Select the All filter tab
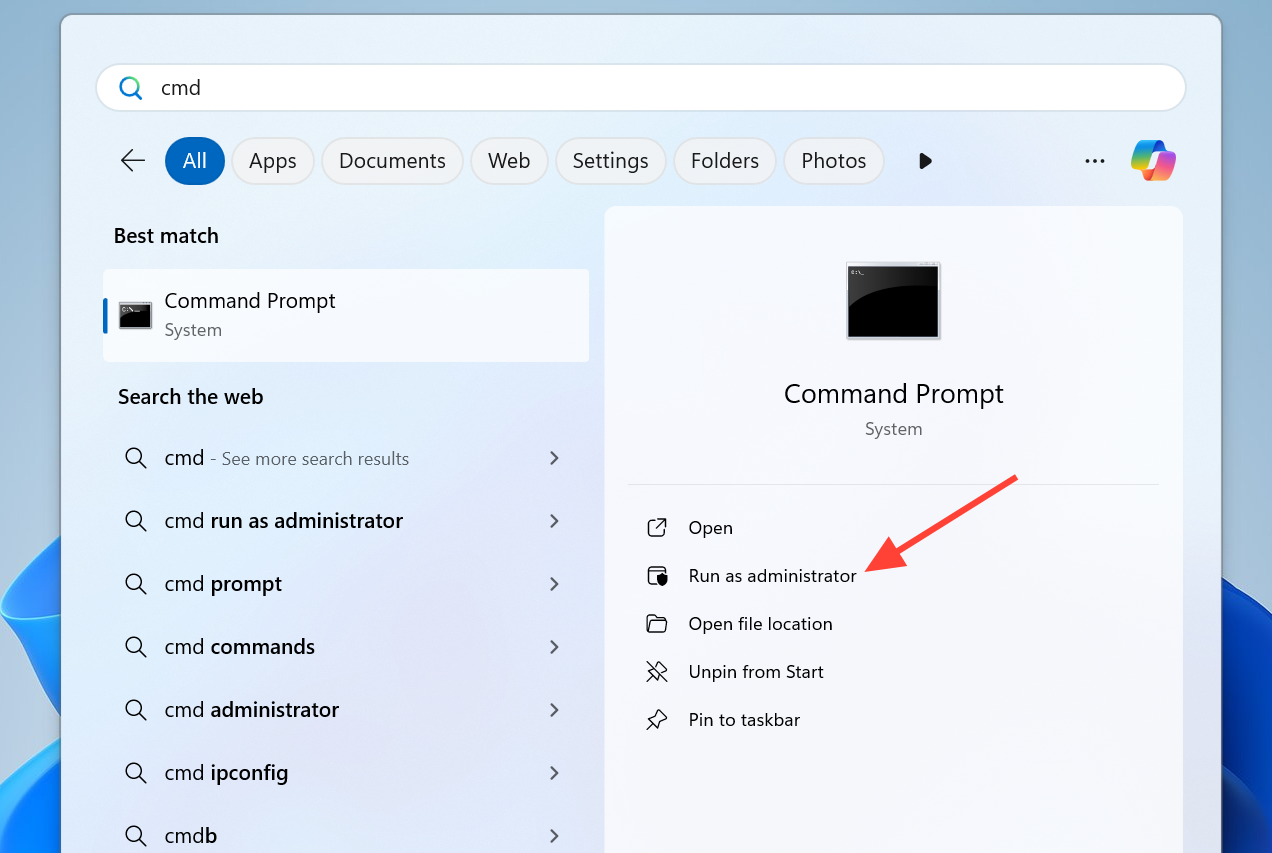Screen dimensions: 1272x853 195,161
